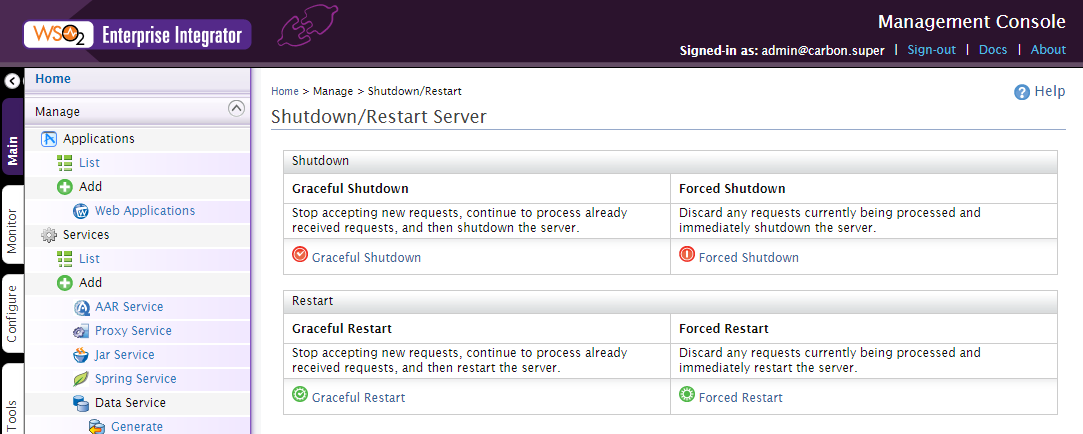
Task: Click the AAR Service icon
Action: (x=81, y=307)
